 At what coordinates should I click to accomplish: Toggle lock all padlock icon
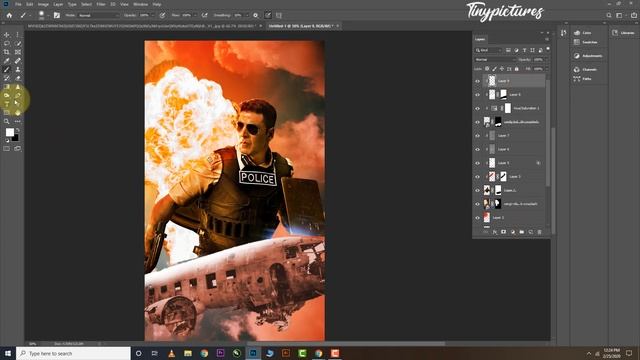(x=516, y=69)
